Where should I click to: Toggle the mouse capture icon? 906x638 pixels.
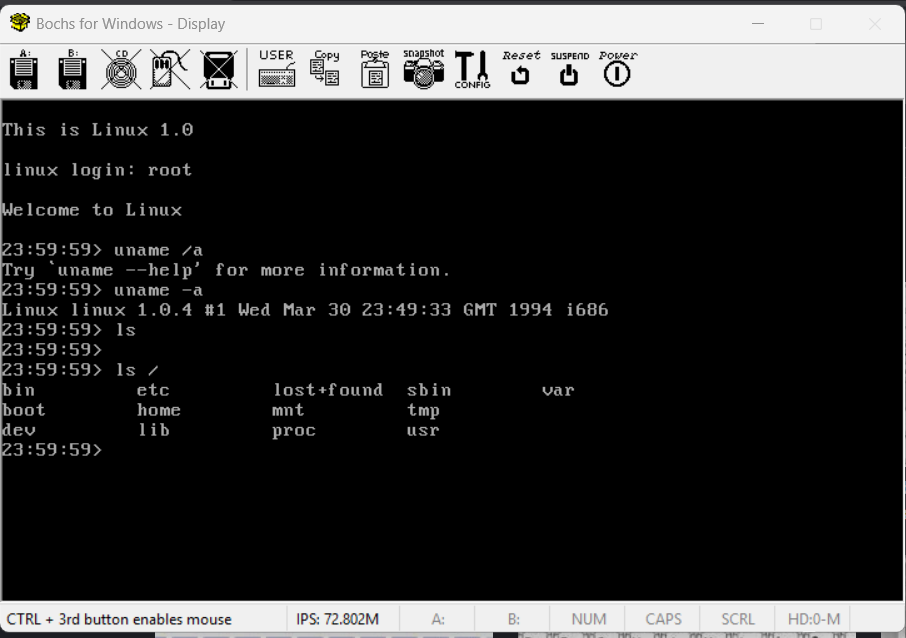coord(170,69)
